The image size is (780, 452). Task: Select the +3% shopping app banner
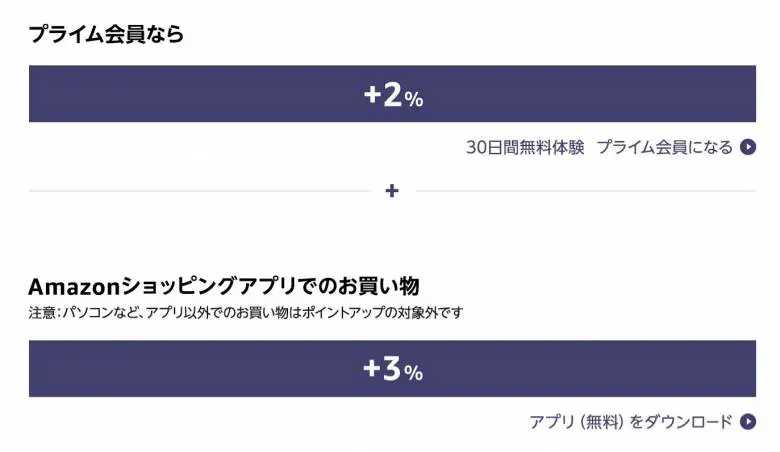[x=392, y=368]
